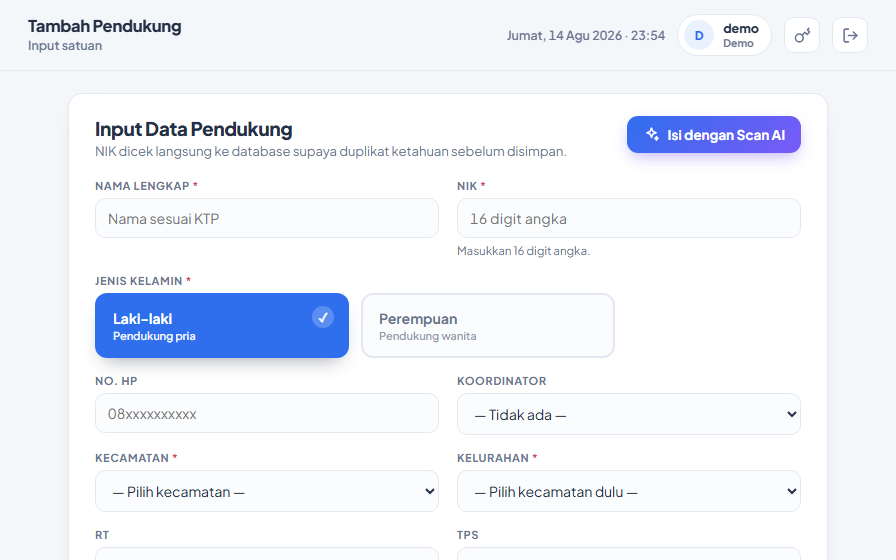896x560 pixels.
Task: Click the sparkle icon on Scan AI button
Action: [x=652, y=134]
